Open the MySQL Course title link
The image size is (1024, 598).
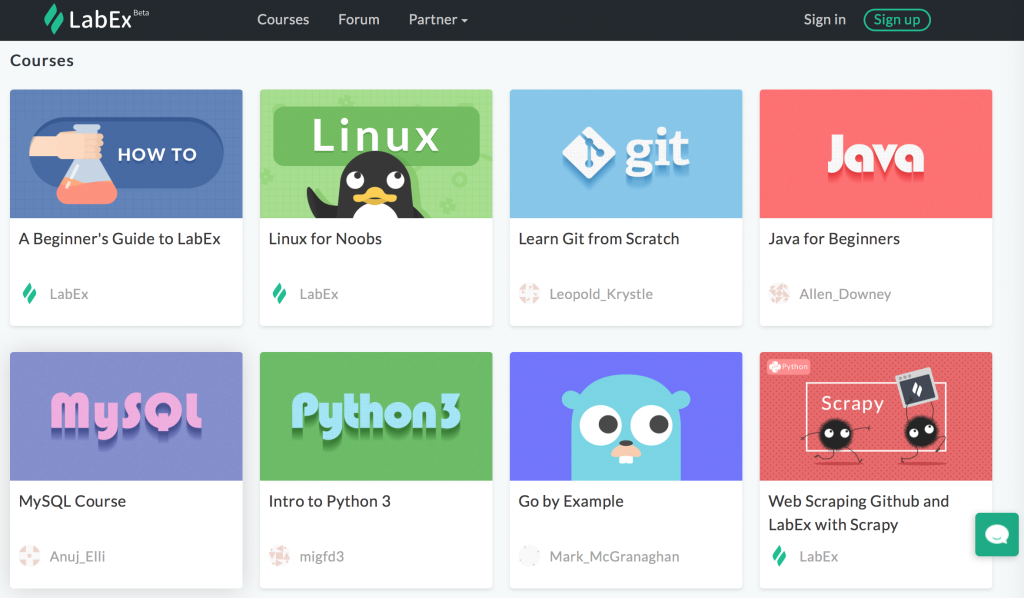72,501
